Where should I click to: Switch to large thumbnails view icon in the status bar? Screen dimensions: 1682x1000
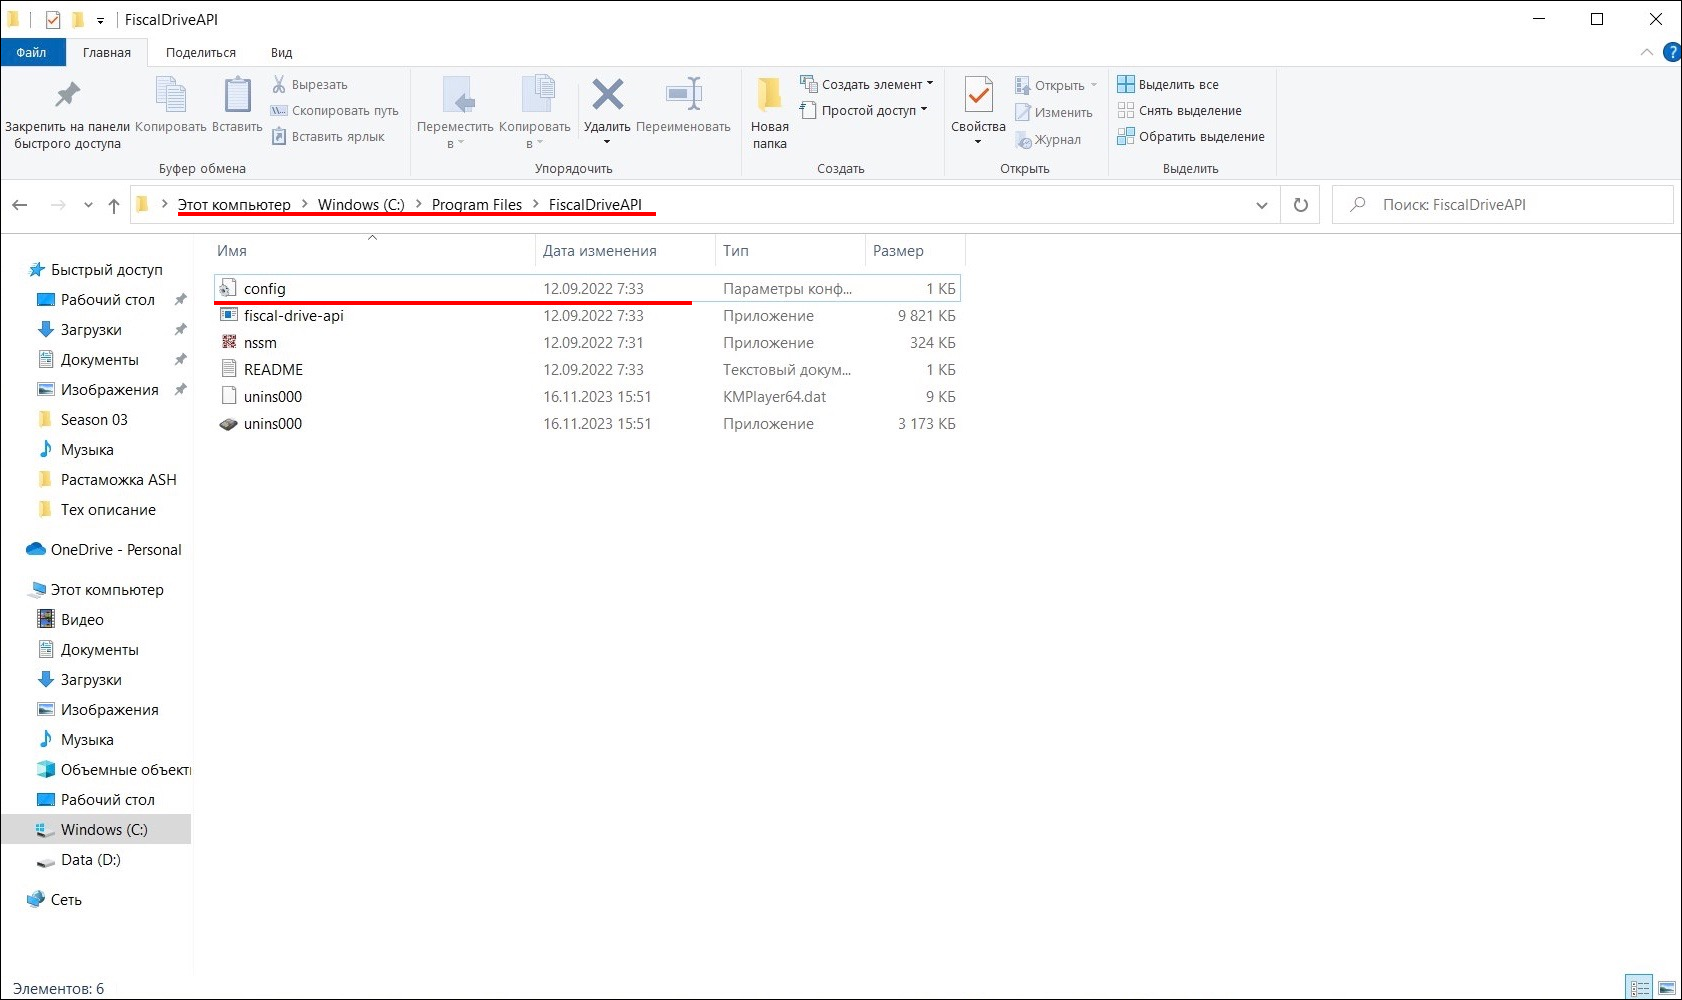(x=1666, y=988)
